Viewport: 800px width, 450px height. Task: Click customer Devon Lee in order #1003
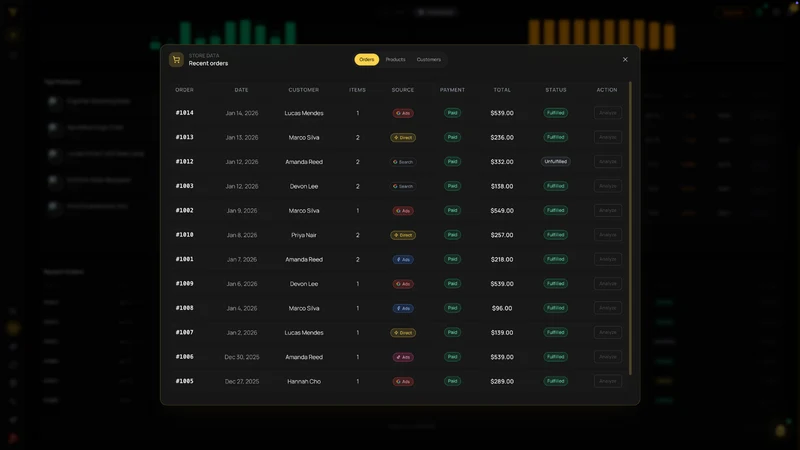(x=304, y=186)
